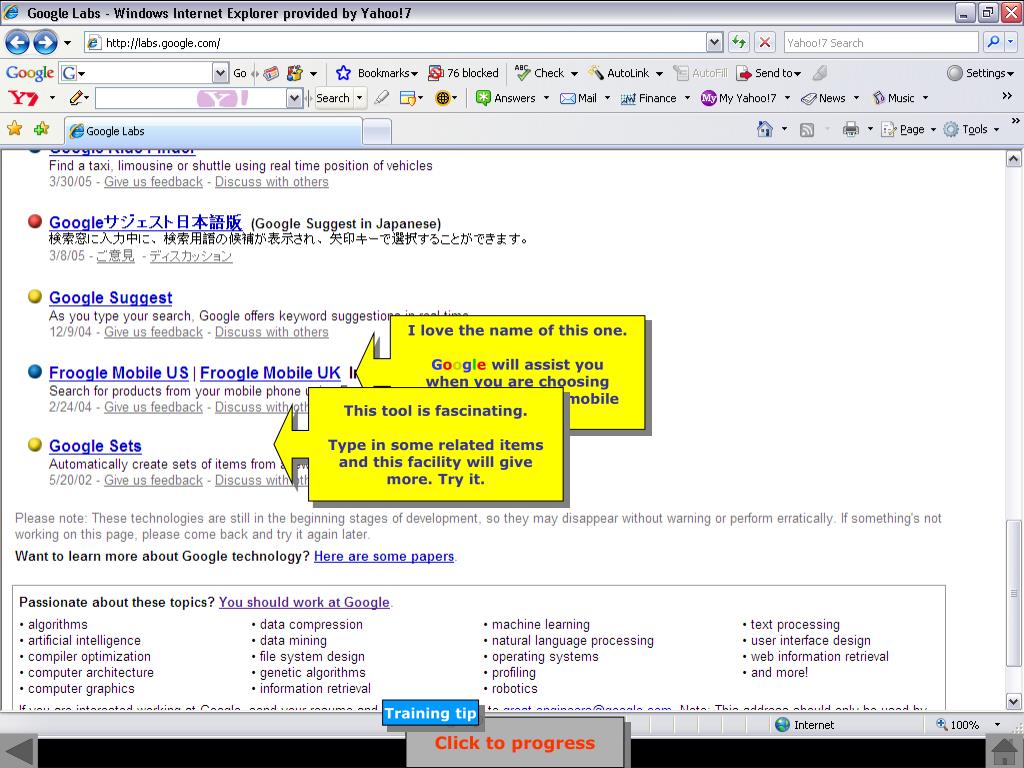Click the Add to Favorites star icon
1024x768 pixels.
tap(42, 129)
